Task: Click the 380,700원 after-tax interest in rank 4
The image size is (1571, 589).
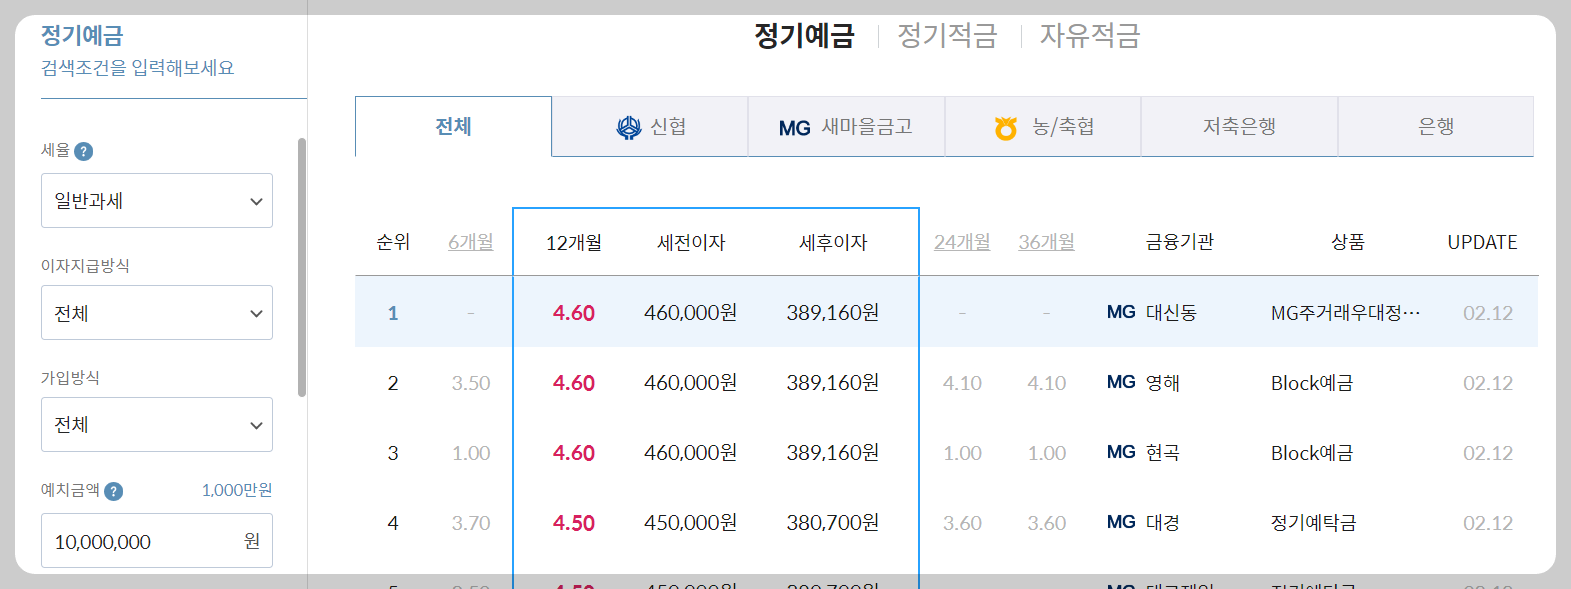Action: tap(833, 523)
